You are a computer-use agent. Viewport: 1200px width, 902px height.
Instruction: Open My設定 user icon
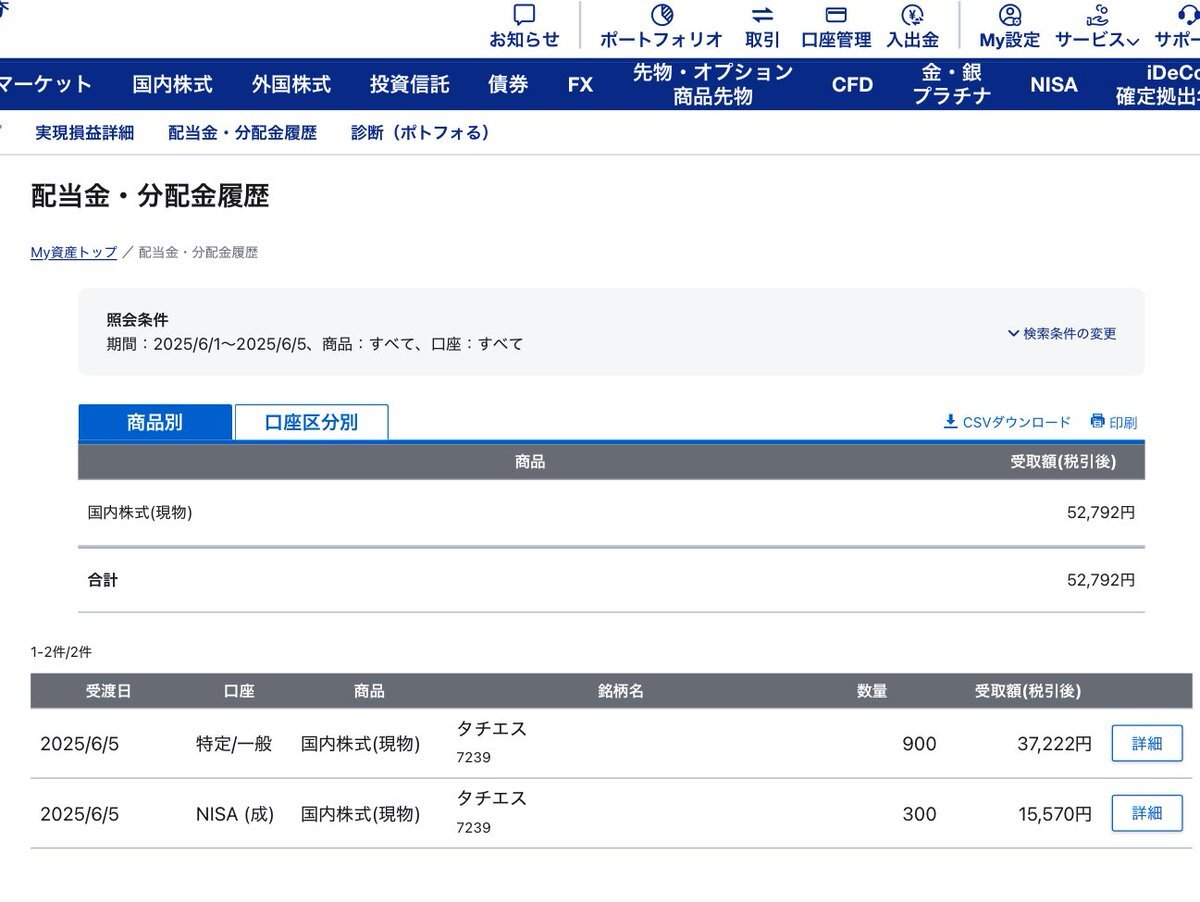(x=1010, y=15)
